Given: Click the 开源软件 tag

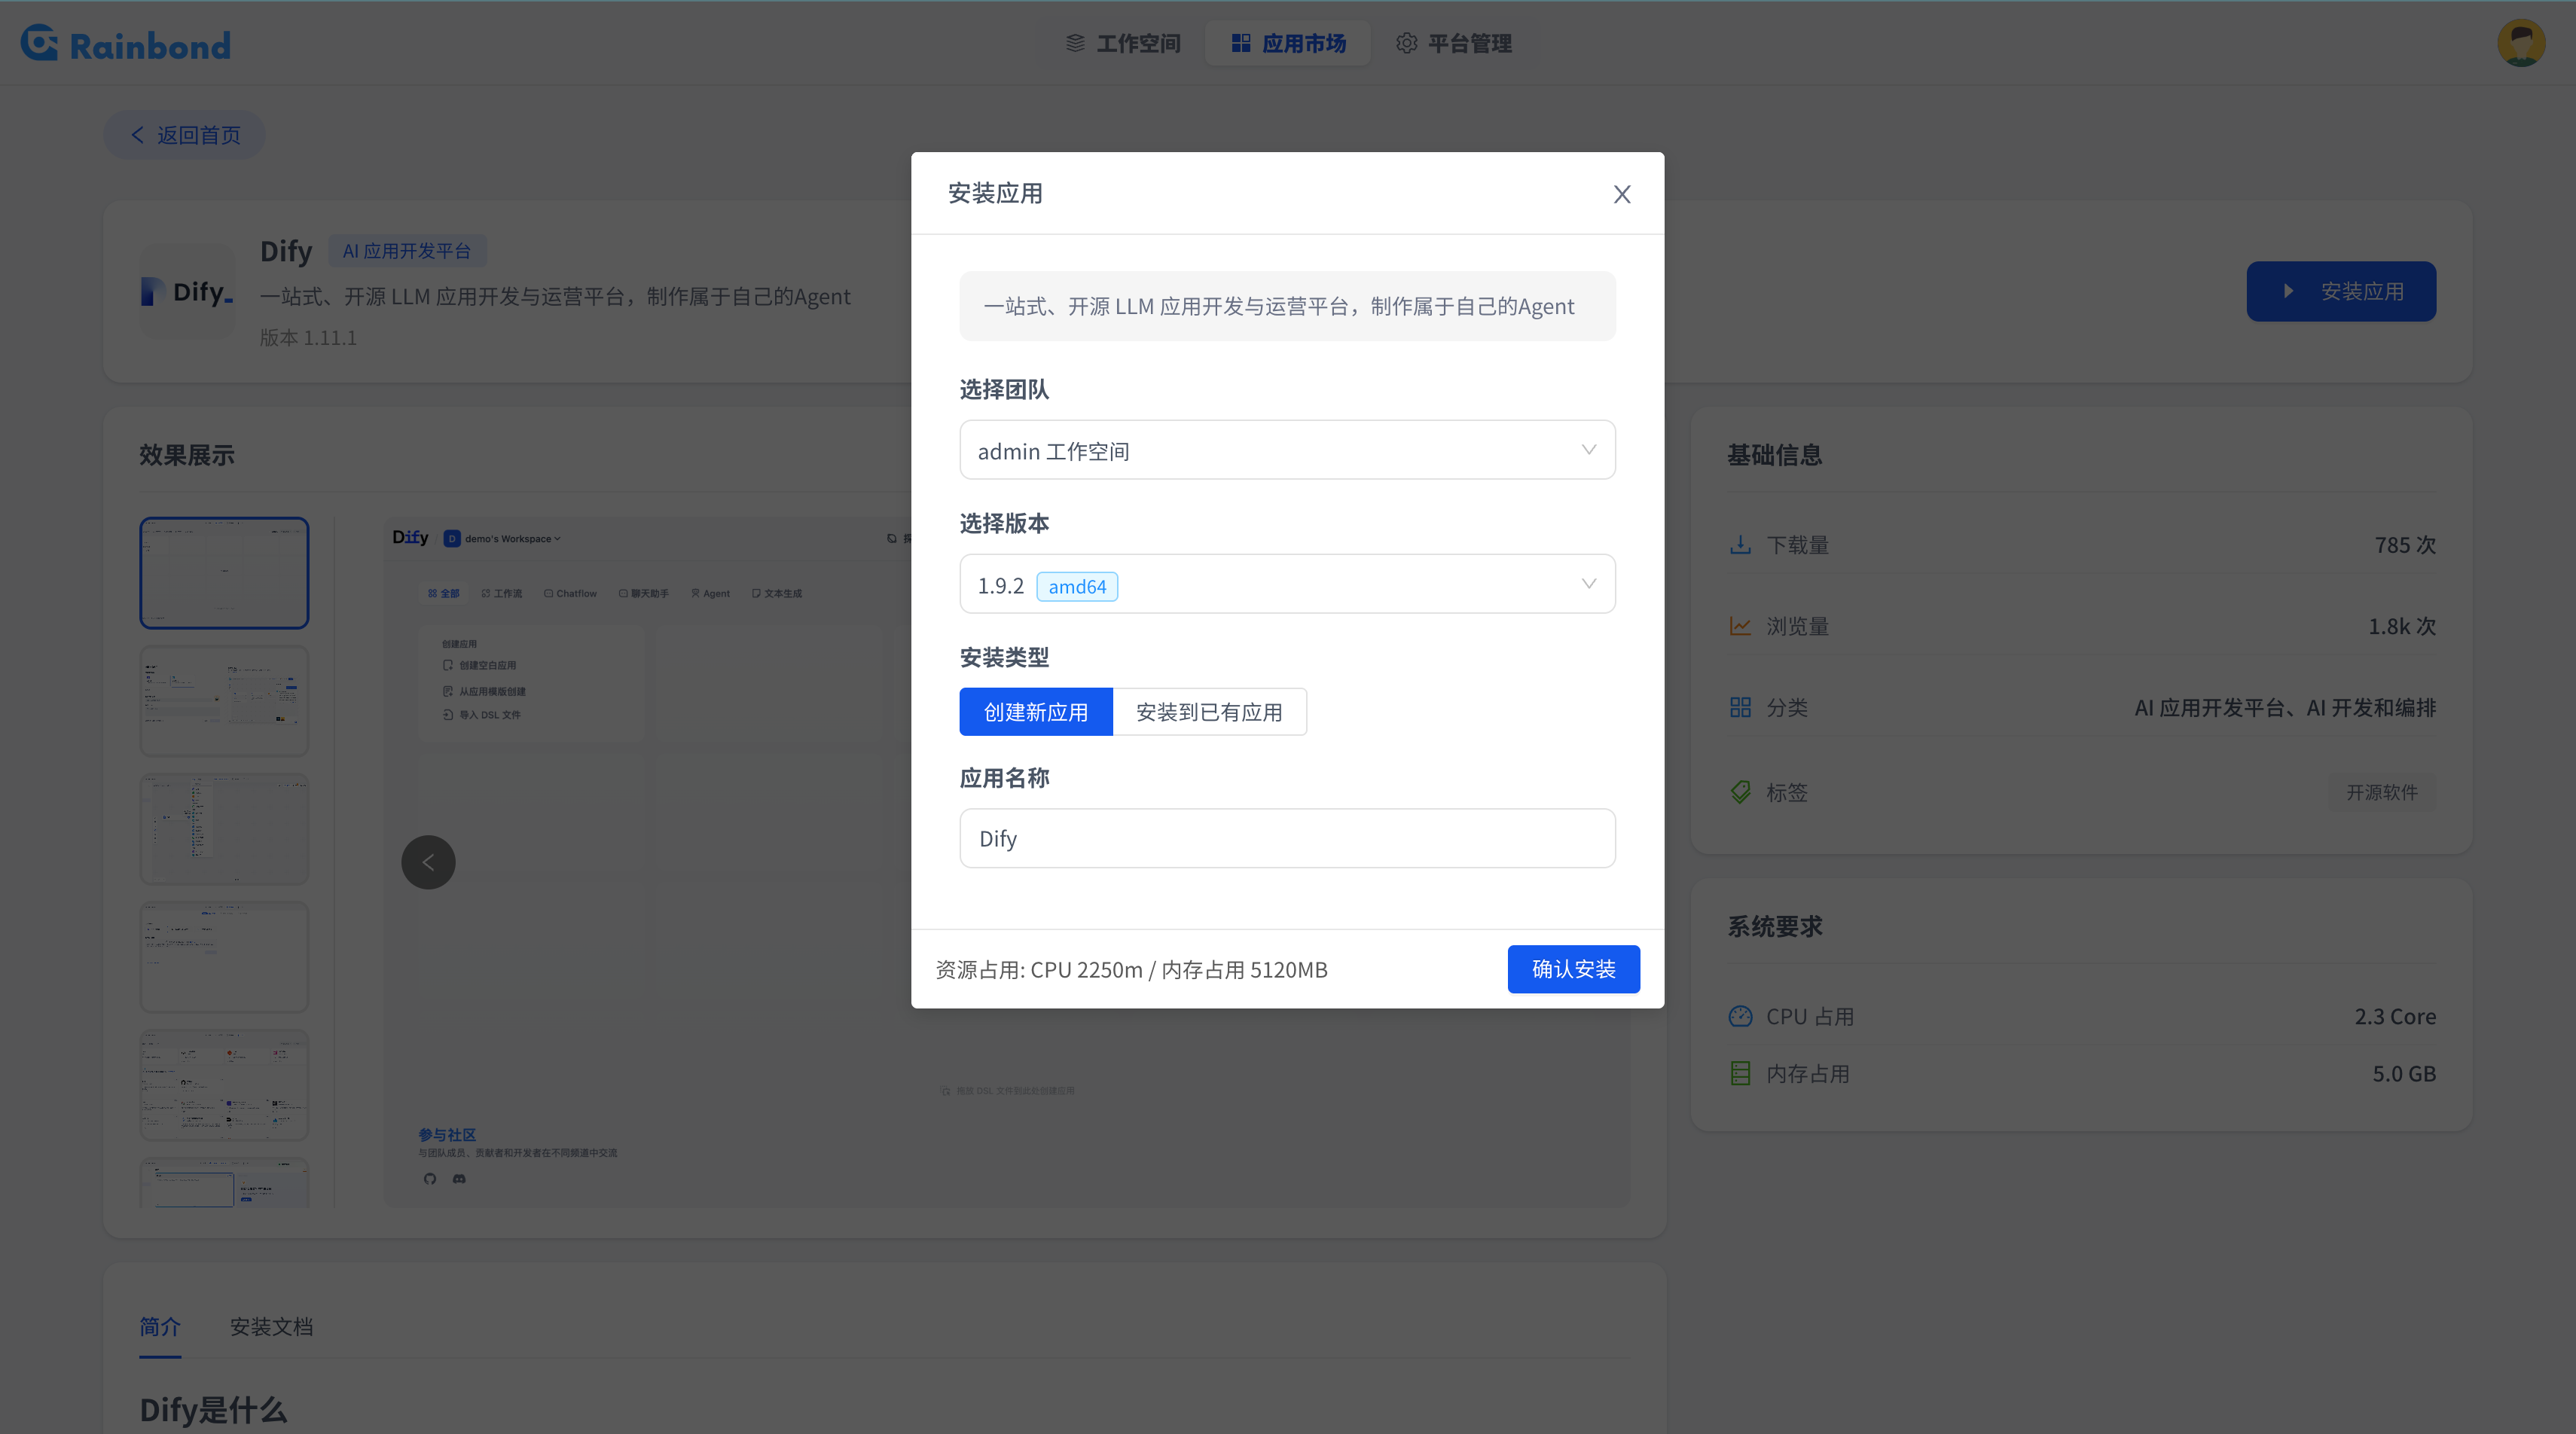Looking at the screenshot, I should (x=2382, y=792).
